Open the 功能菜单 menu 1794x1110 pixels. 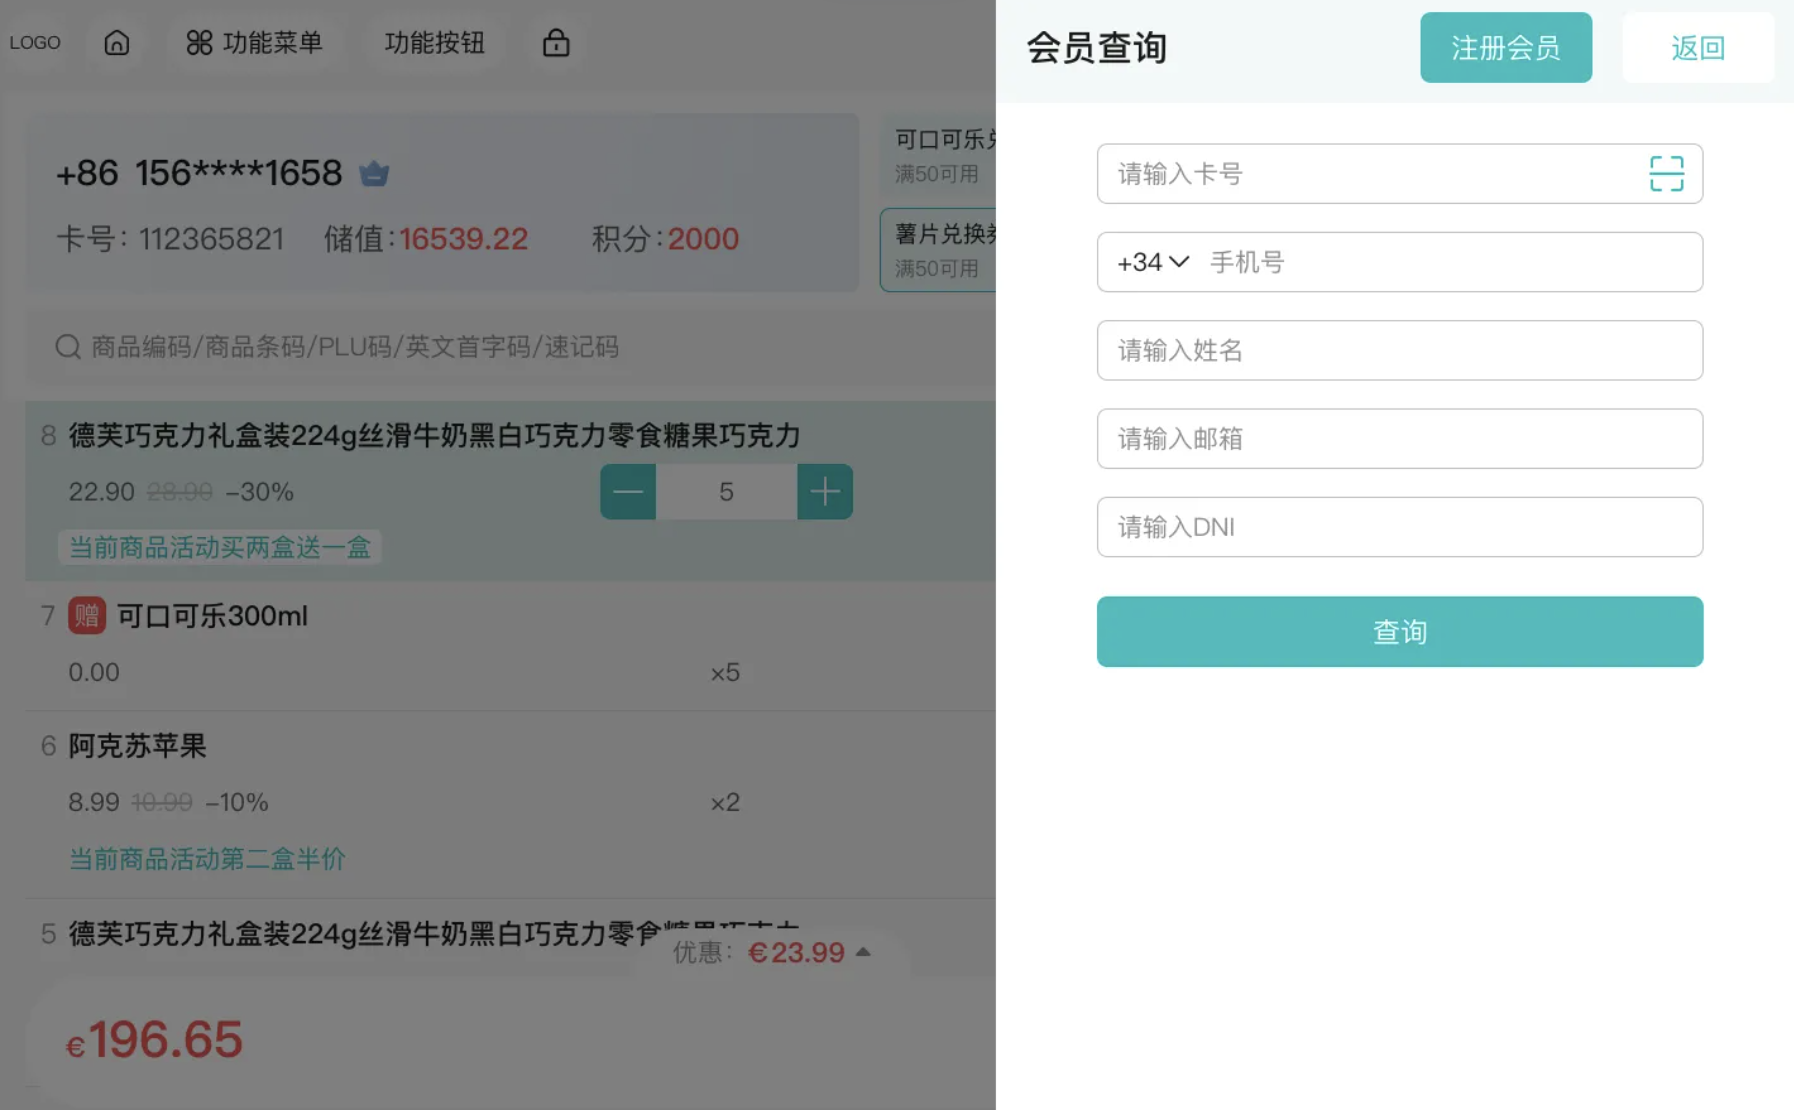[254, 43]
